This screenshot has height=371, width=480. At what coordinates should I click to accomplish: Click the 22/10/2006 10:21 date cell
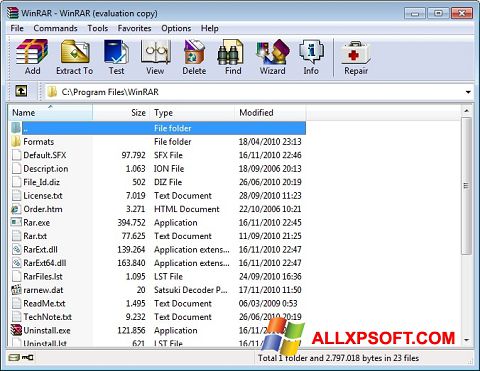(x=270, y=209)
